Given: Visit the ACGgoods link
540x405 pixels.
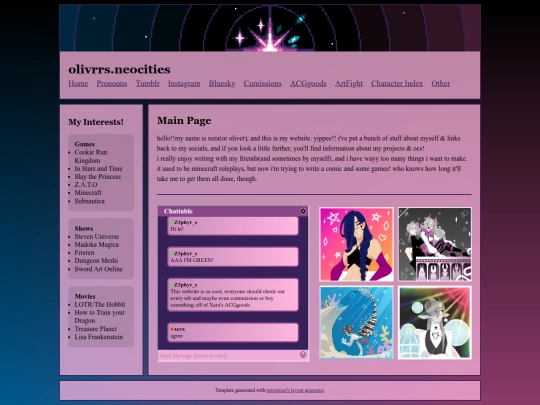Looking at the screenshot, I should 308,83.
